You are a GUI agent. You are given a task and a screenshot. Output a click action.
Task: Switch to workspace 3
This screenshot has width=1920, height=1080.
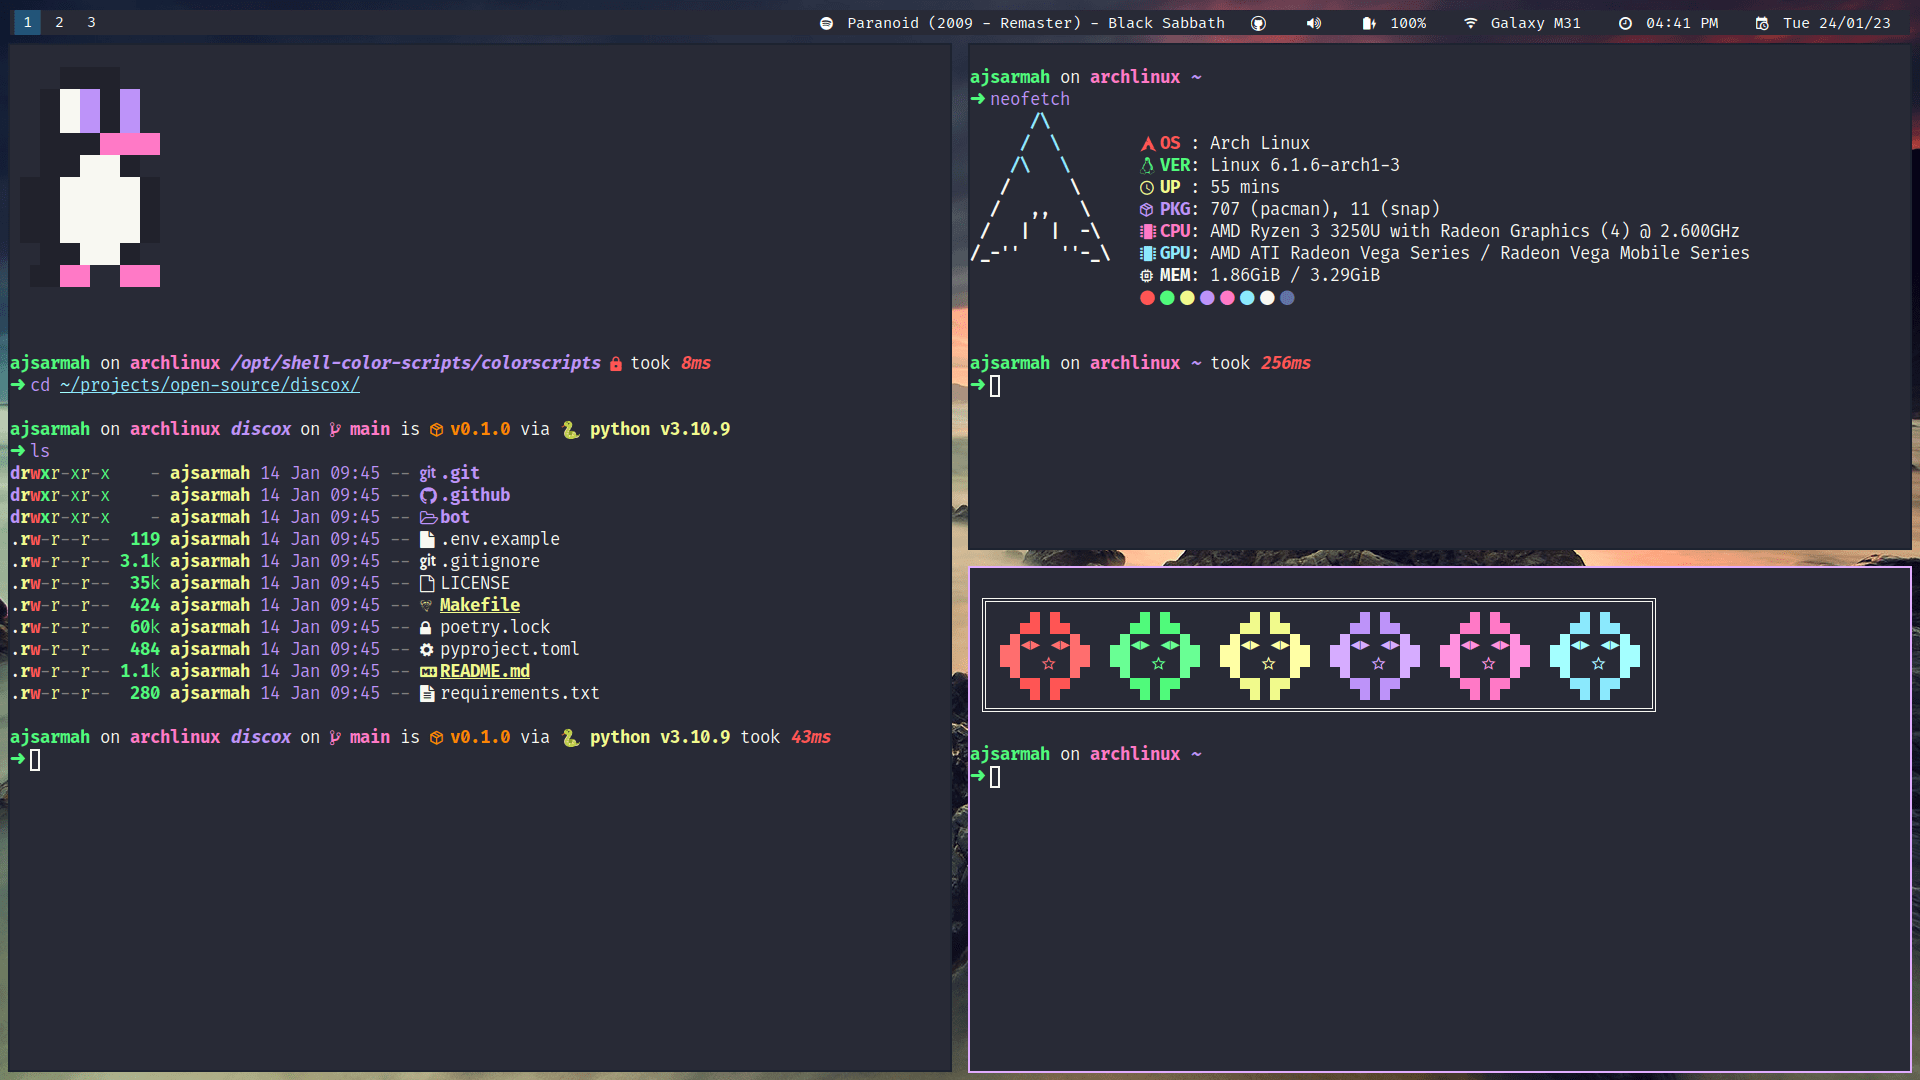pyautogui.click(x=91, y=21)
